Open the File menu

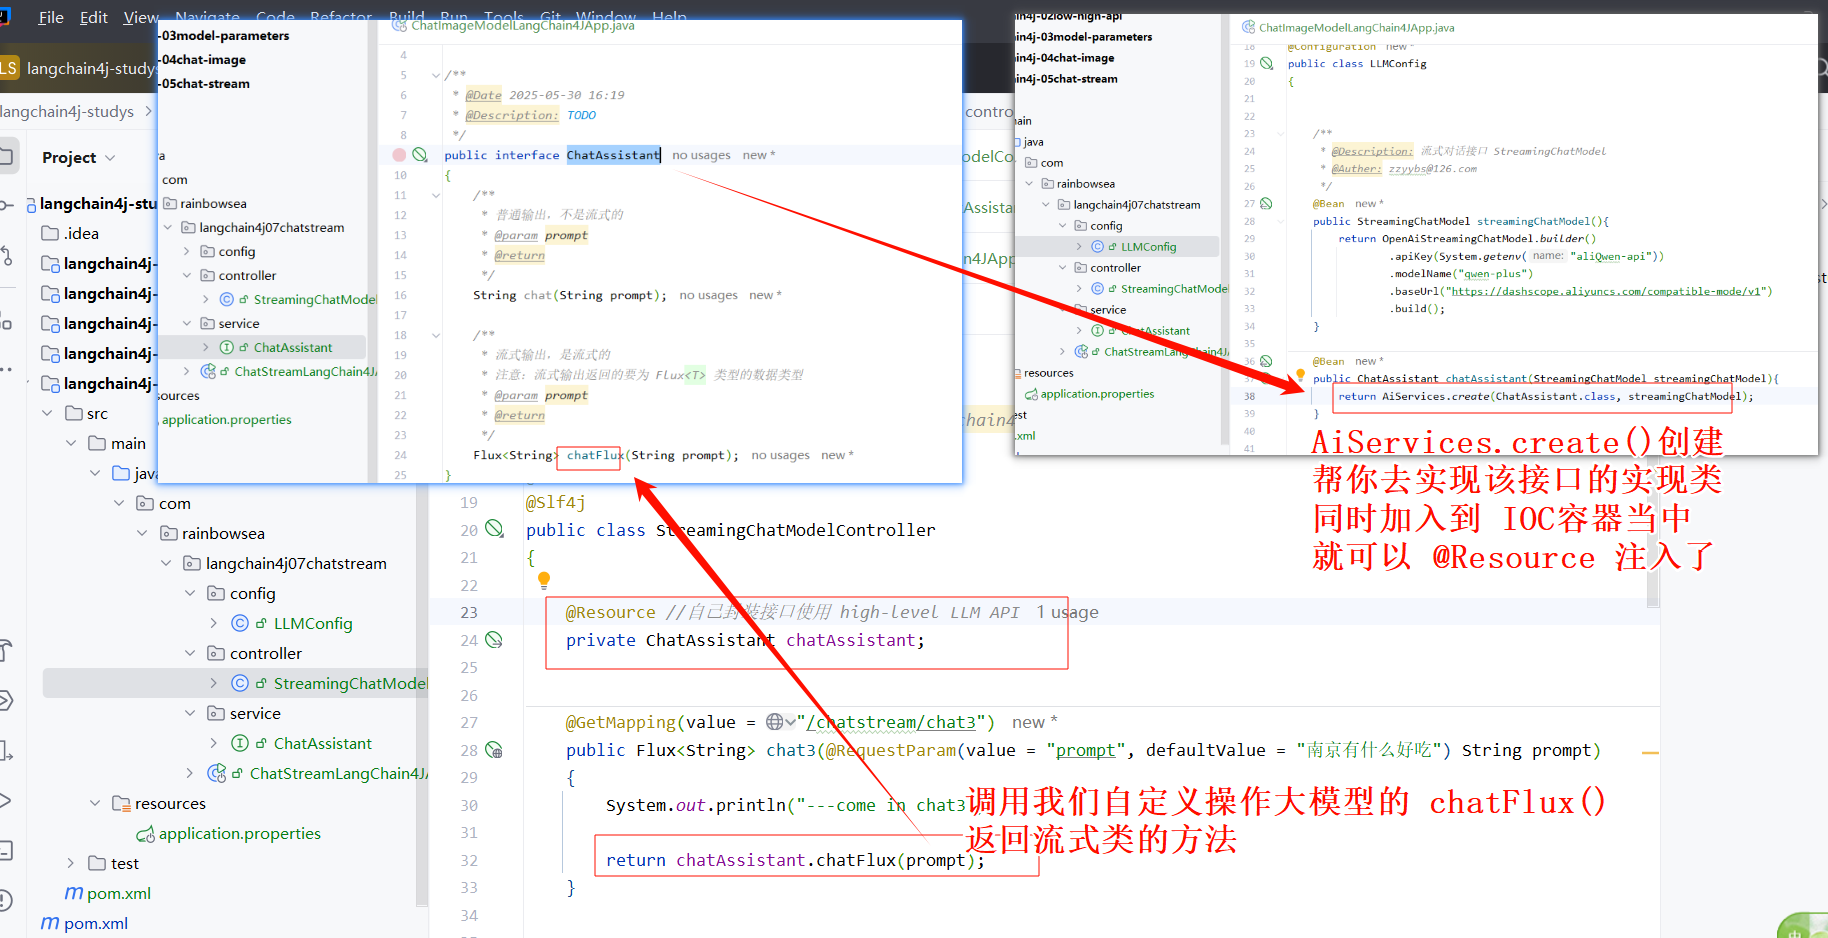click(x=51, y=17)
